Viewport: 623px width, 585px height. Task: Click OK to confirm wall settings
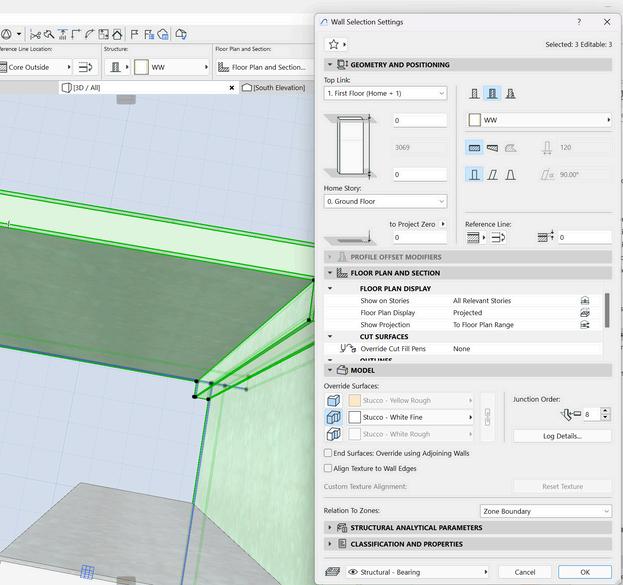click(x=585, y=572)
